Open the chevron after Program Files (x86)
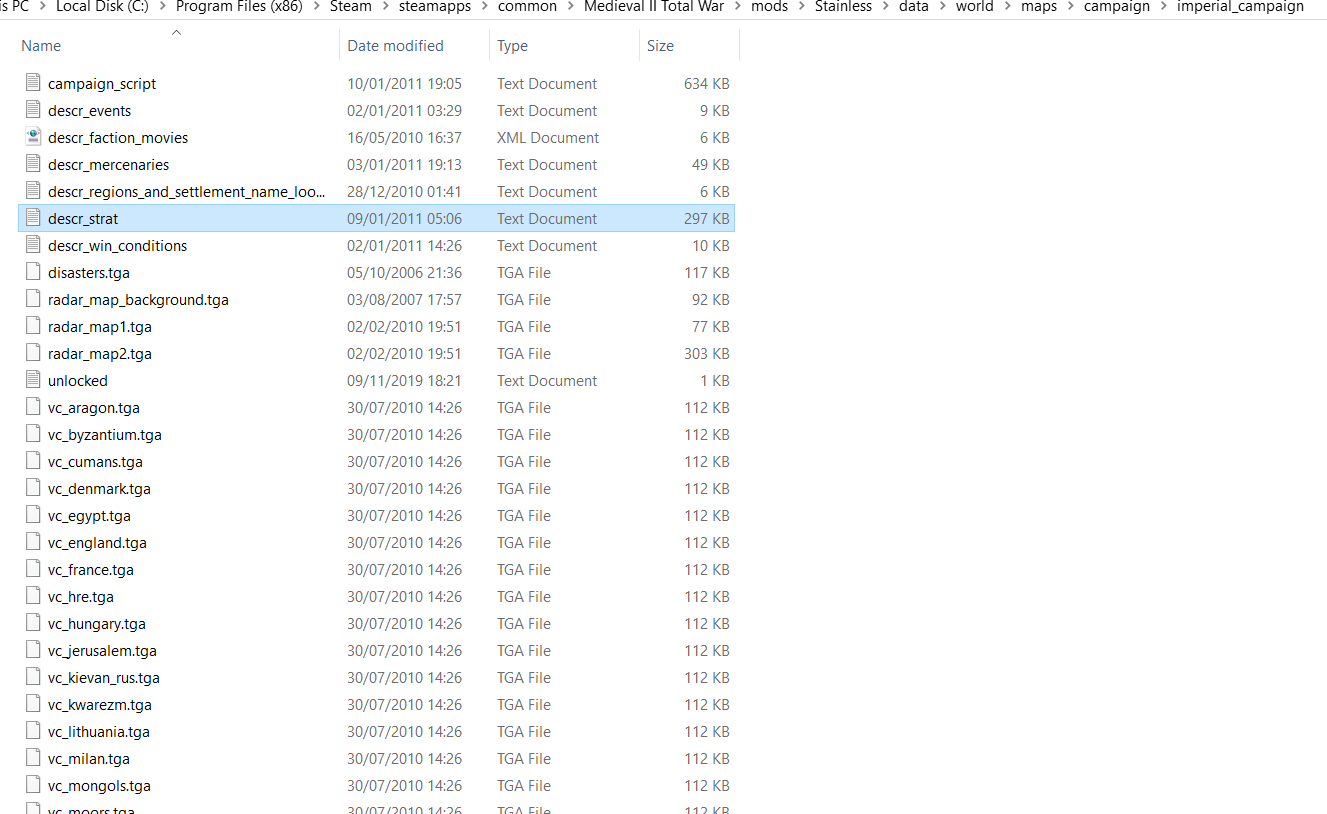Image resolution: width=1327 pixels, height=814 pixels. 317,7
